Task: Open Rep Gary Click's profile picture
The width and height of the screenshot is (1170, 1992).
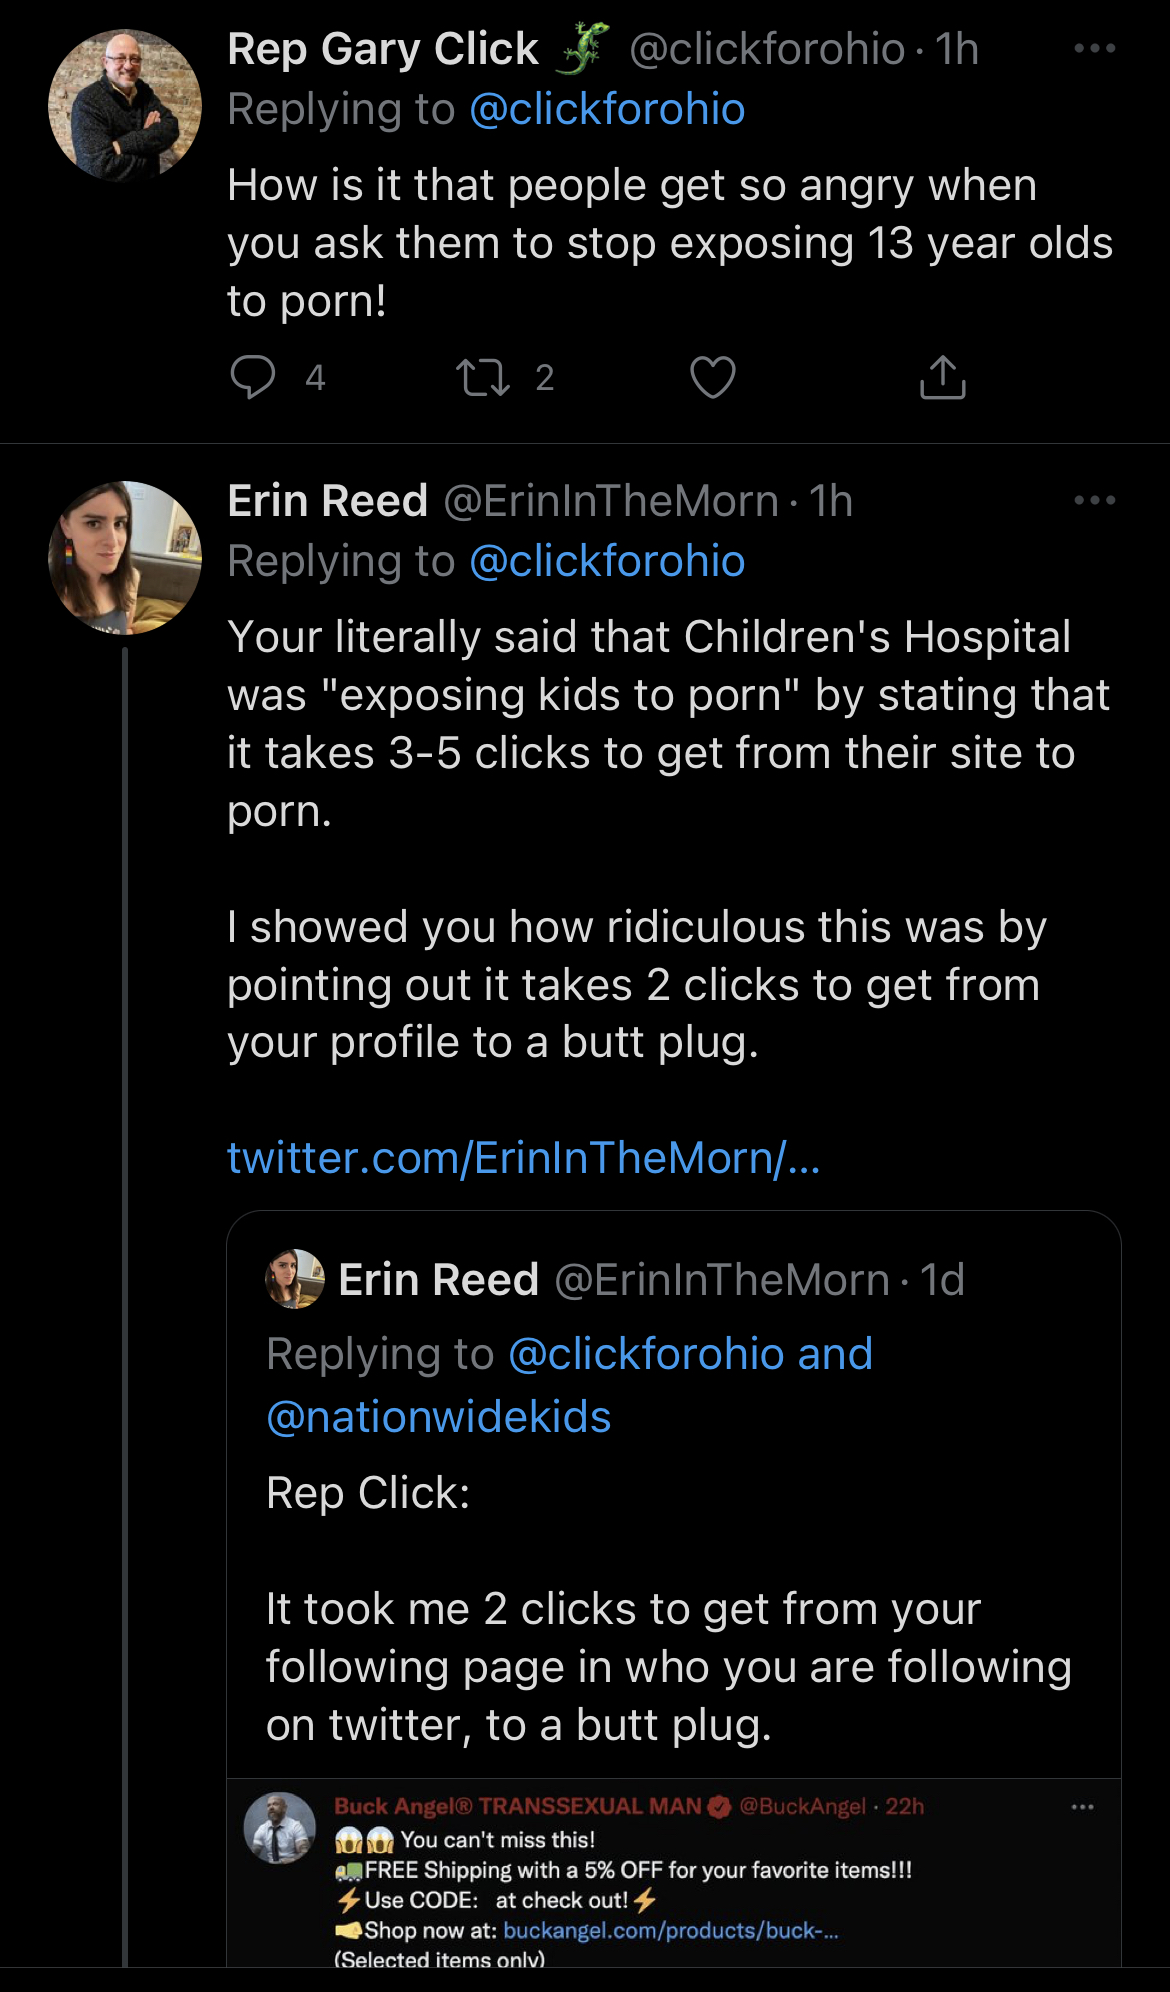Action: (x=125, y=105)
